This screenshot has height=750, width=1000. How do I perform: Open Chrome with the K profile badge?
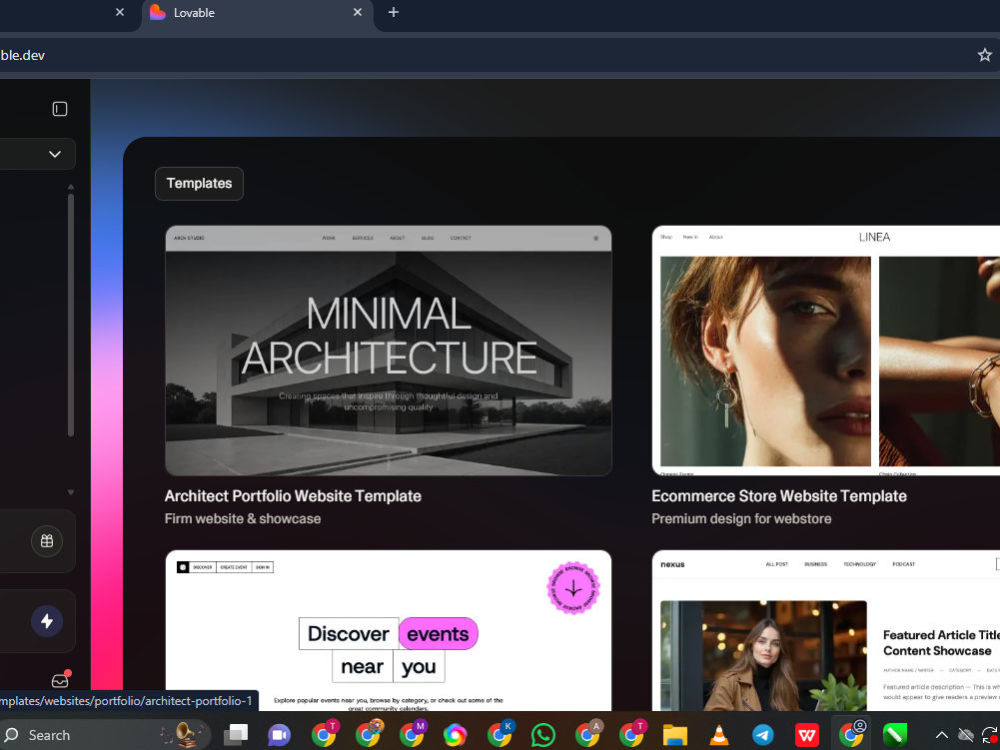tap(500, 735)
